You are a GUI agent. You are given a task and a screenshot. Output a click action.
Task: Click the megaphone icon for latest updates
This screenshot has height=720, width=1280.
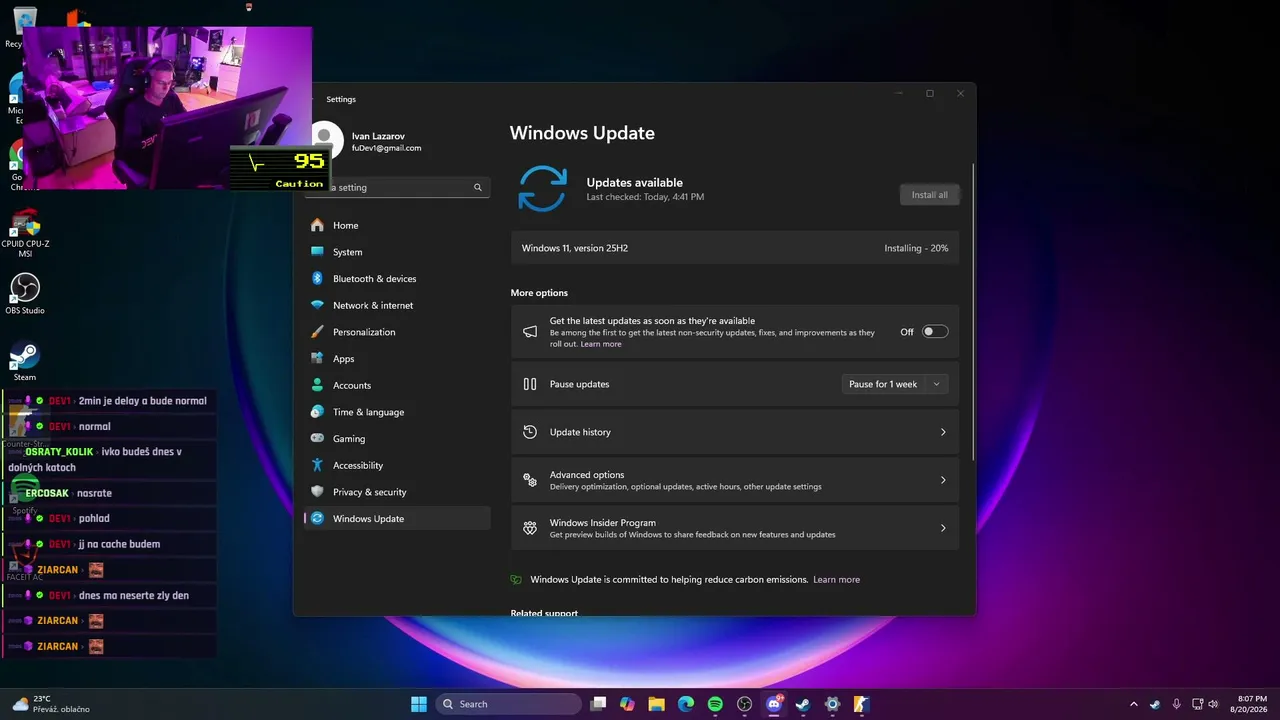pos(530,332)
